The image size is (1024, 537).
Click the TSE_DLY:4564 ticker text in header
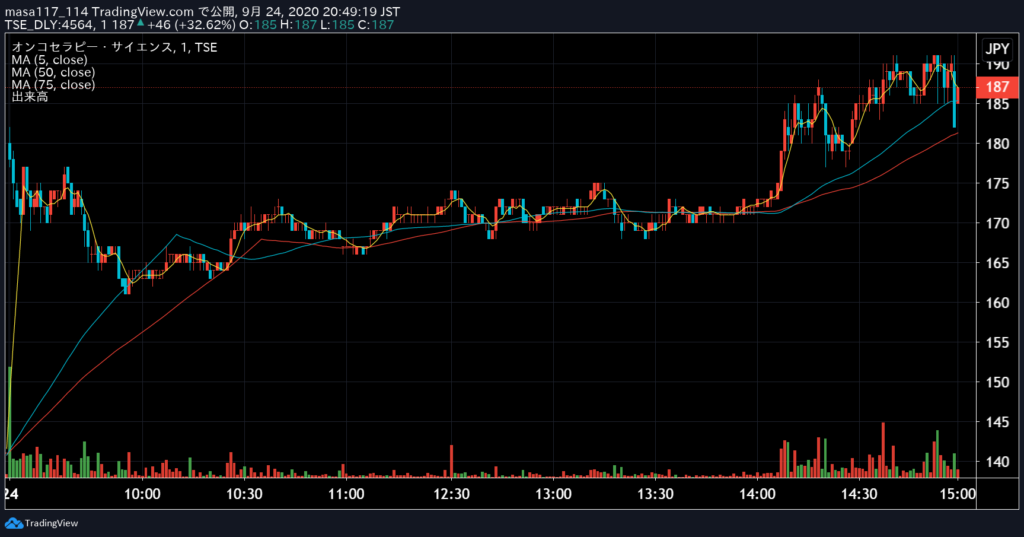pos(50,25)
